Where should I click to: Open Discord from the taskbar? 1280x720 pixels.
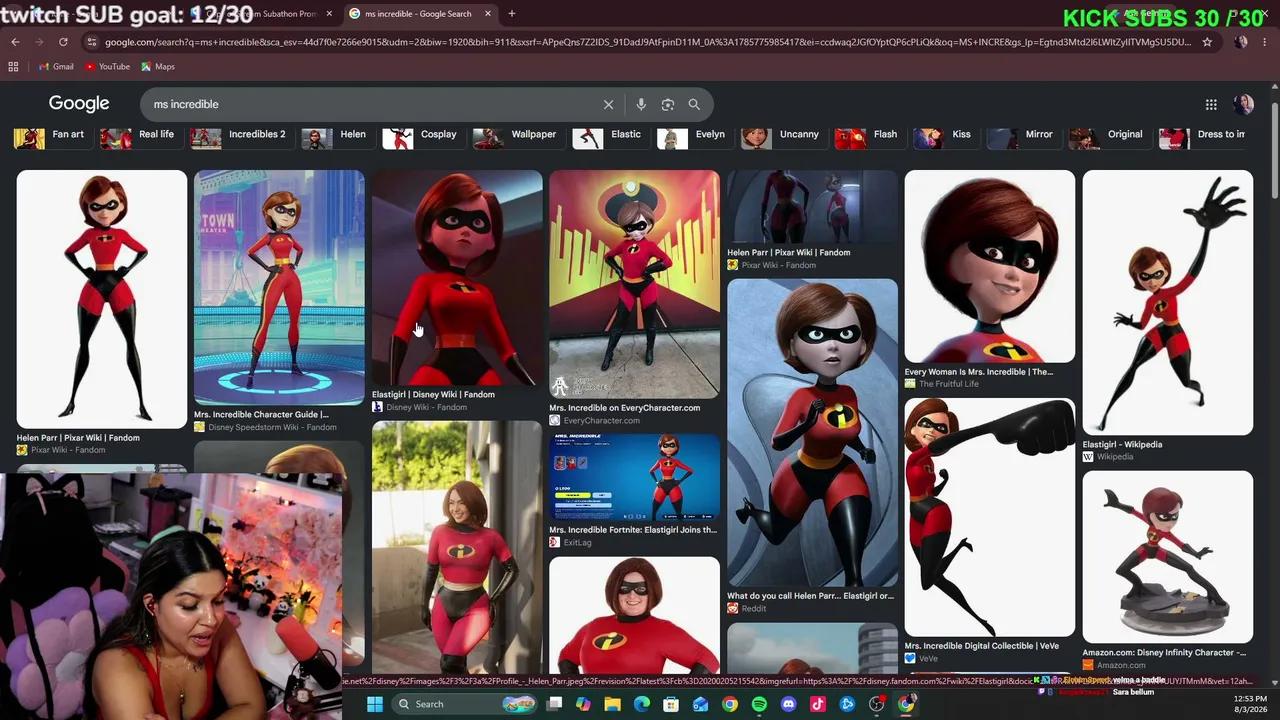(x=788, y=704)
